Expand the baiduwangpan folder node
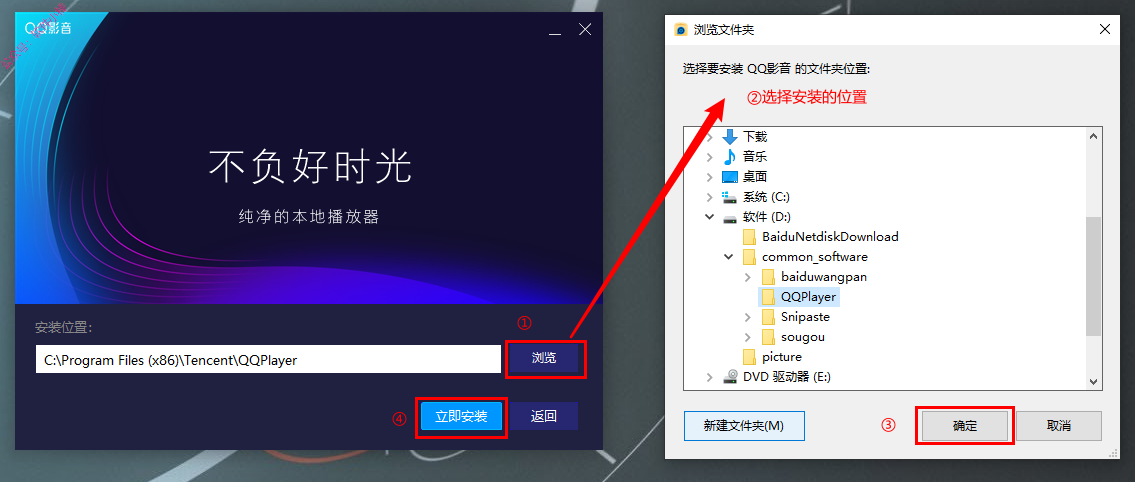Viewport: 1135px width, 482px height. 748,276
